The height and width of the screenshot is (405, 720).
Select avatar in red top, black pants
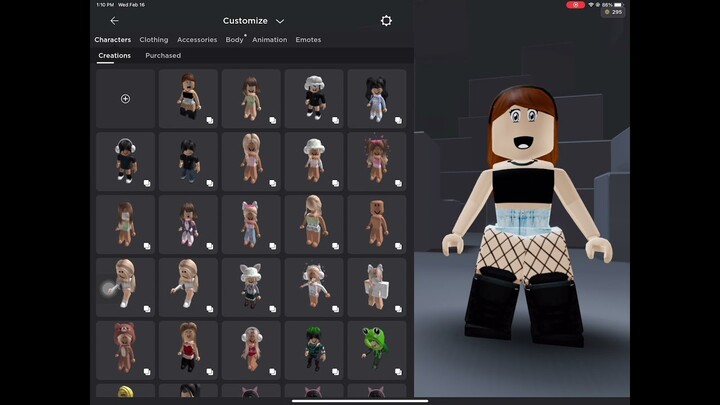coord(188,350)
